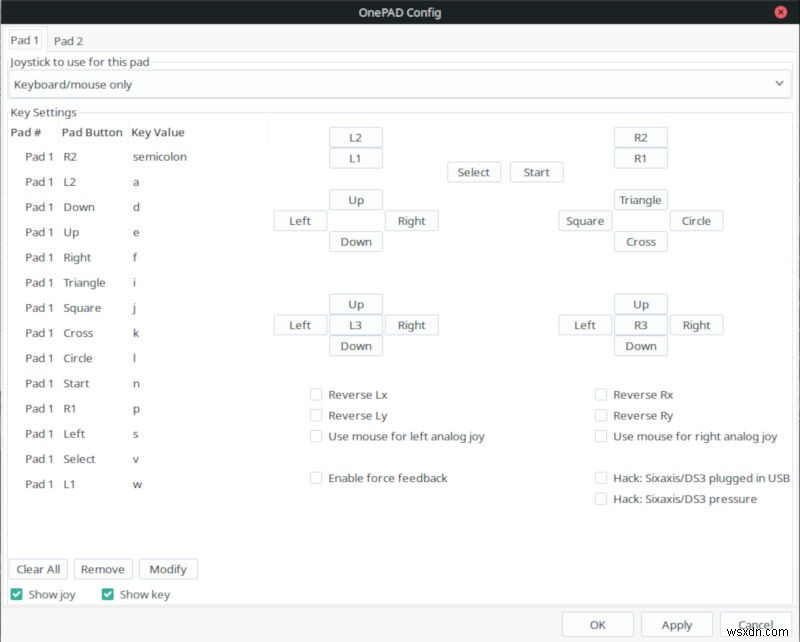Screen dimensions: 800x642
Task: Configure the Square button
Action: [x=585, y=221]
